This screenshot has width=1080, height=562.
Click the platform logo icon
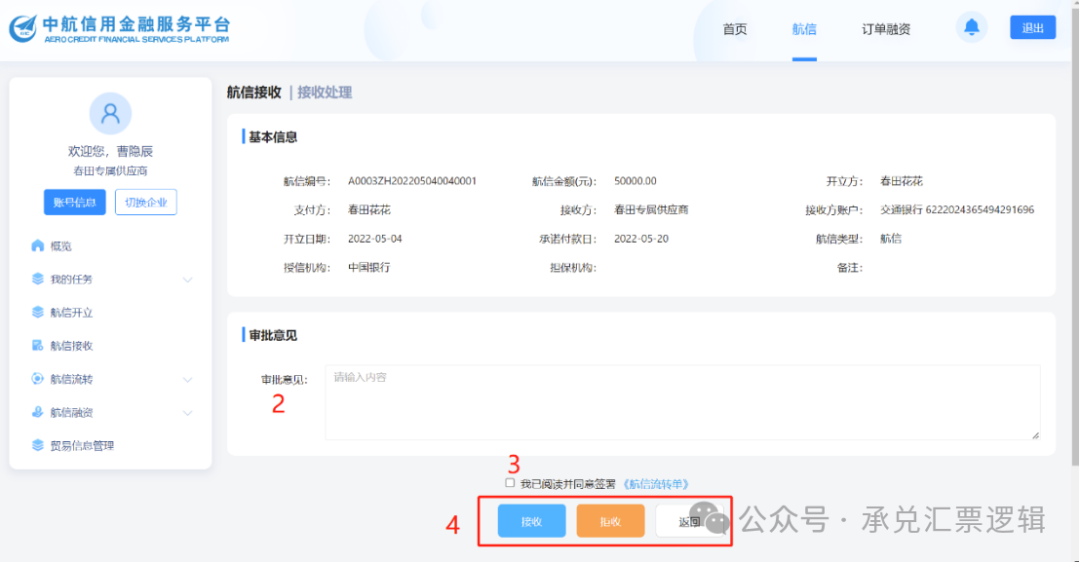[23, 28]
